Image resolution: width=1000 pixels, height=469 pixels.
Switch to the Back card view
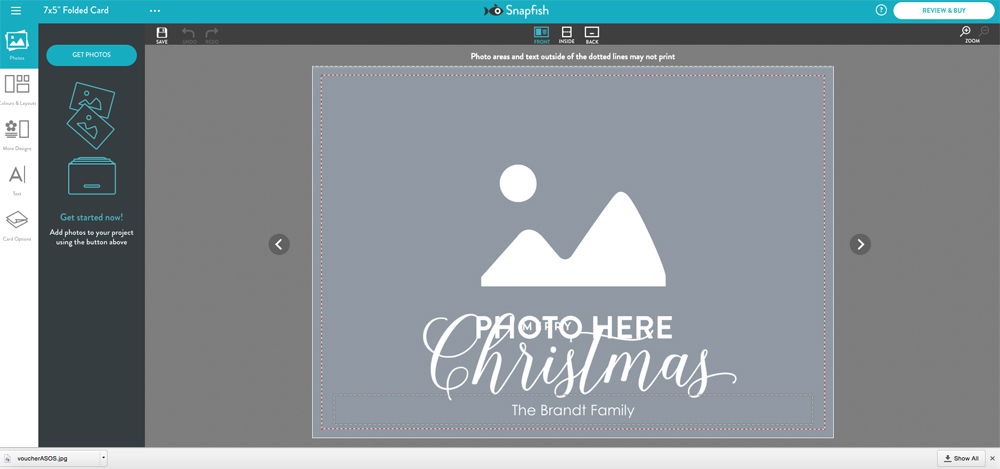point(592,35)
